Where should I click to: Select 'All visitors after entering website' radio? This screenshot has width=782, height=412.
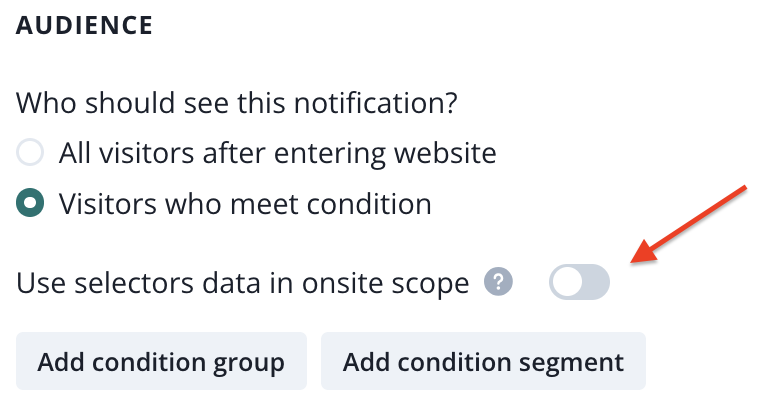[x=31, y=153]
